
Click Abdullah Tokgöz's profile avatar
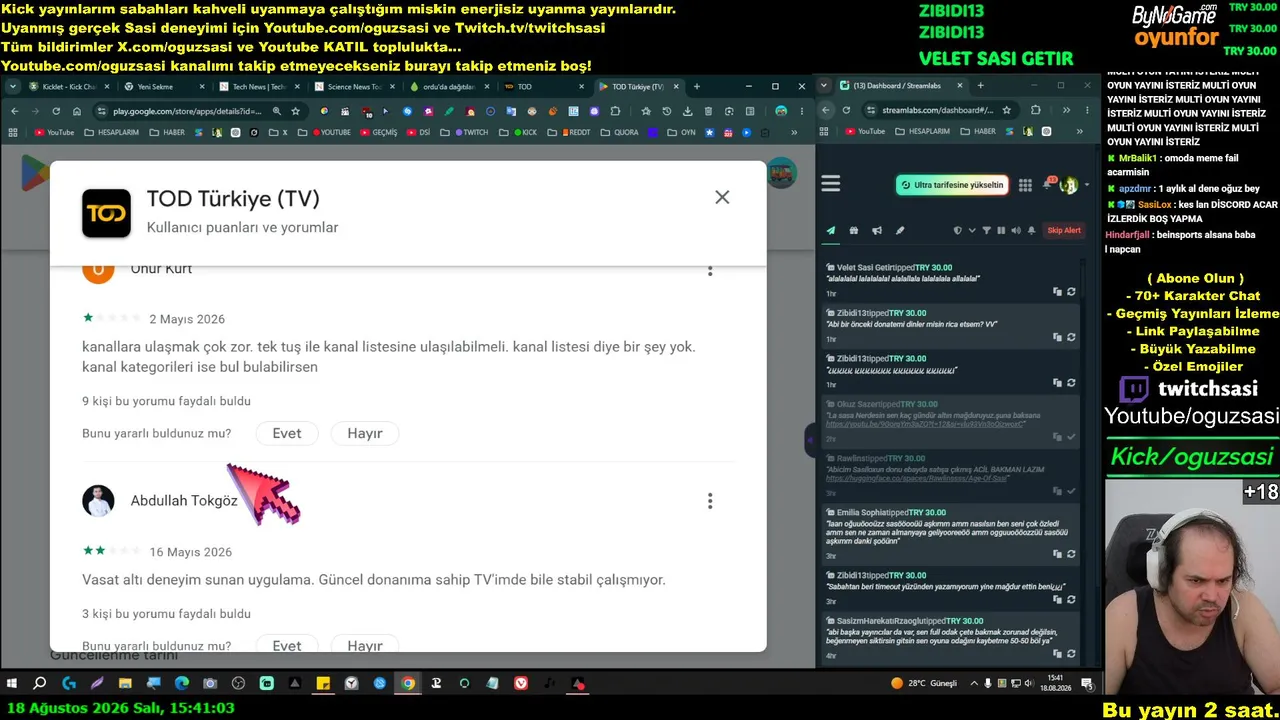coord(98,501)
